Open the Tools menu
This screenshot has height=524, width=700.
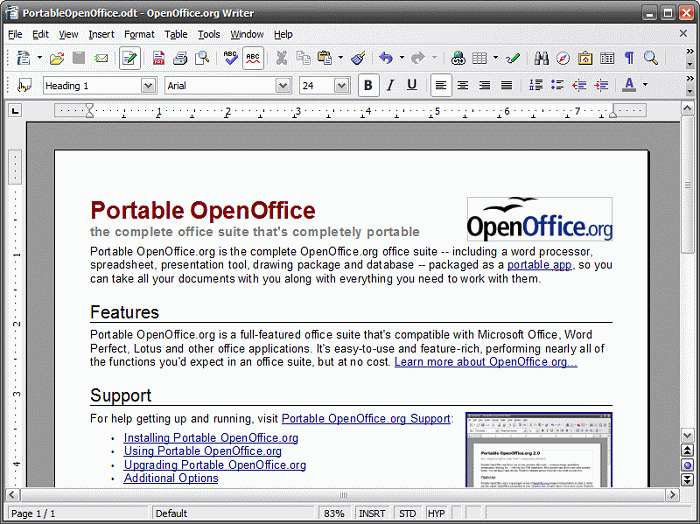pos(209,34)
